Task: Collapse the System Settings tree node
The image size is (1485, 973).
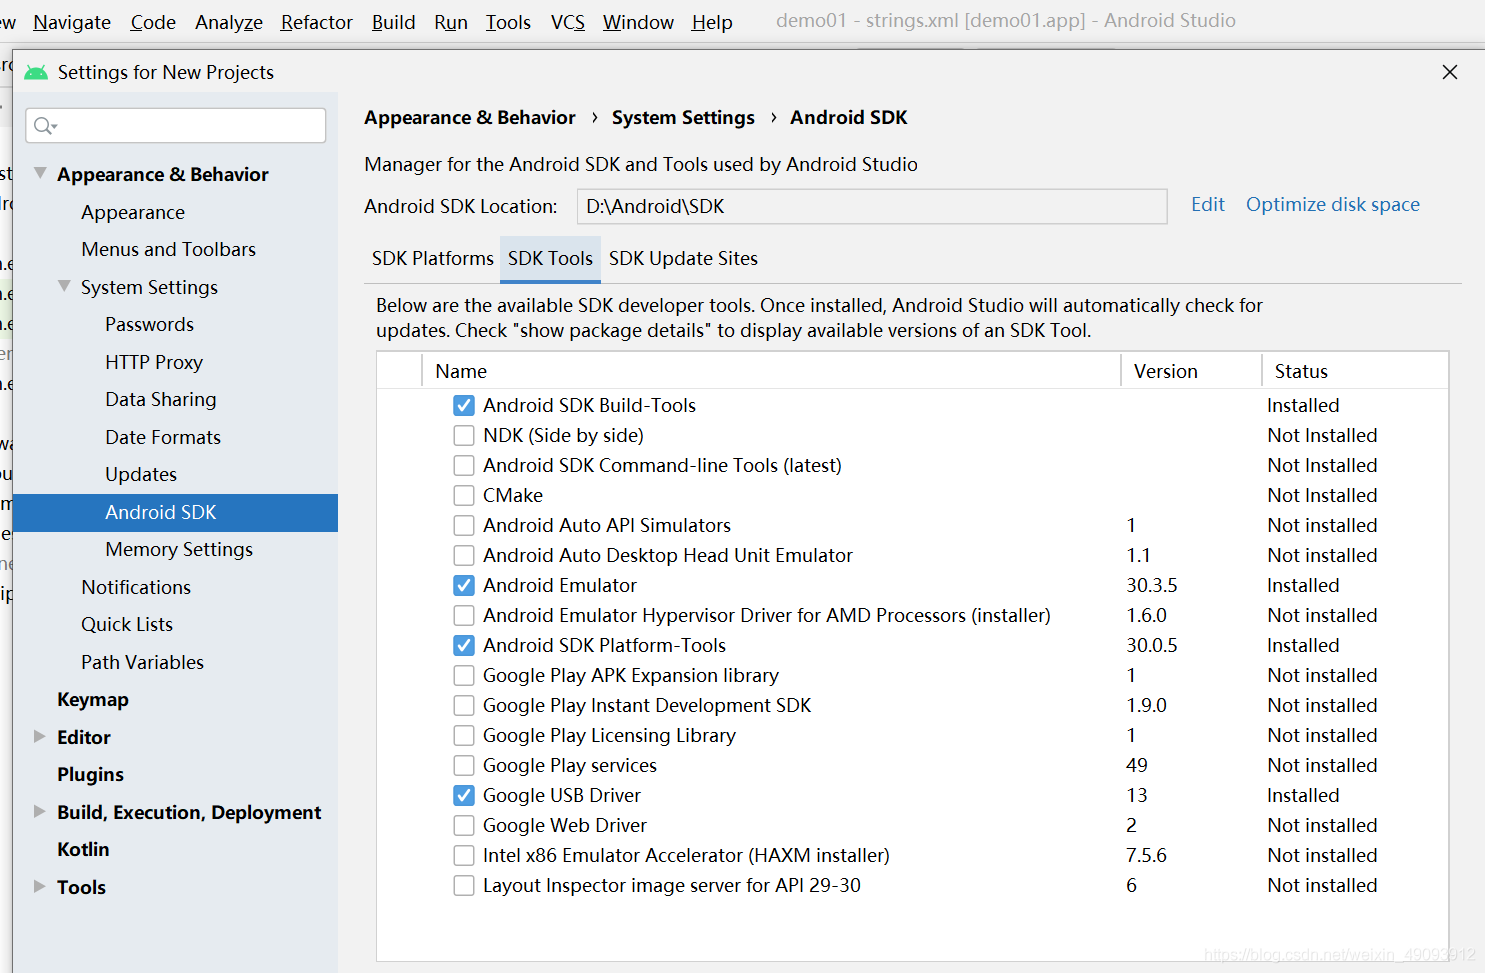Action: click(x=64, y=286)
